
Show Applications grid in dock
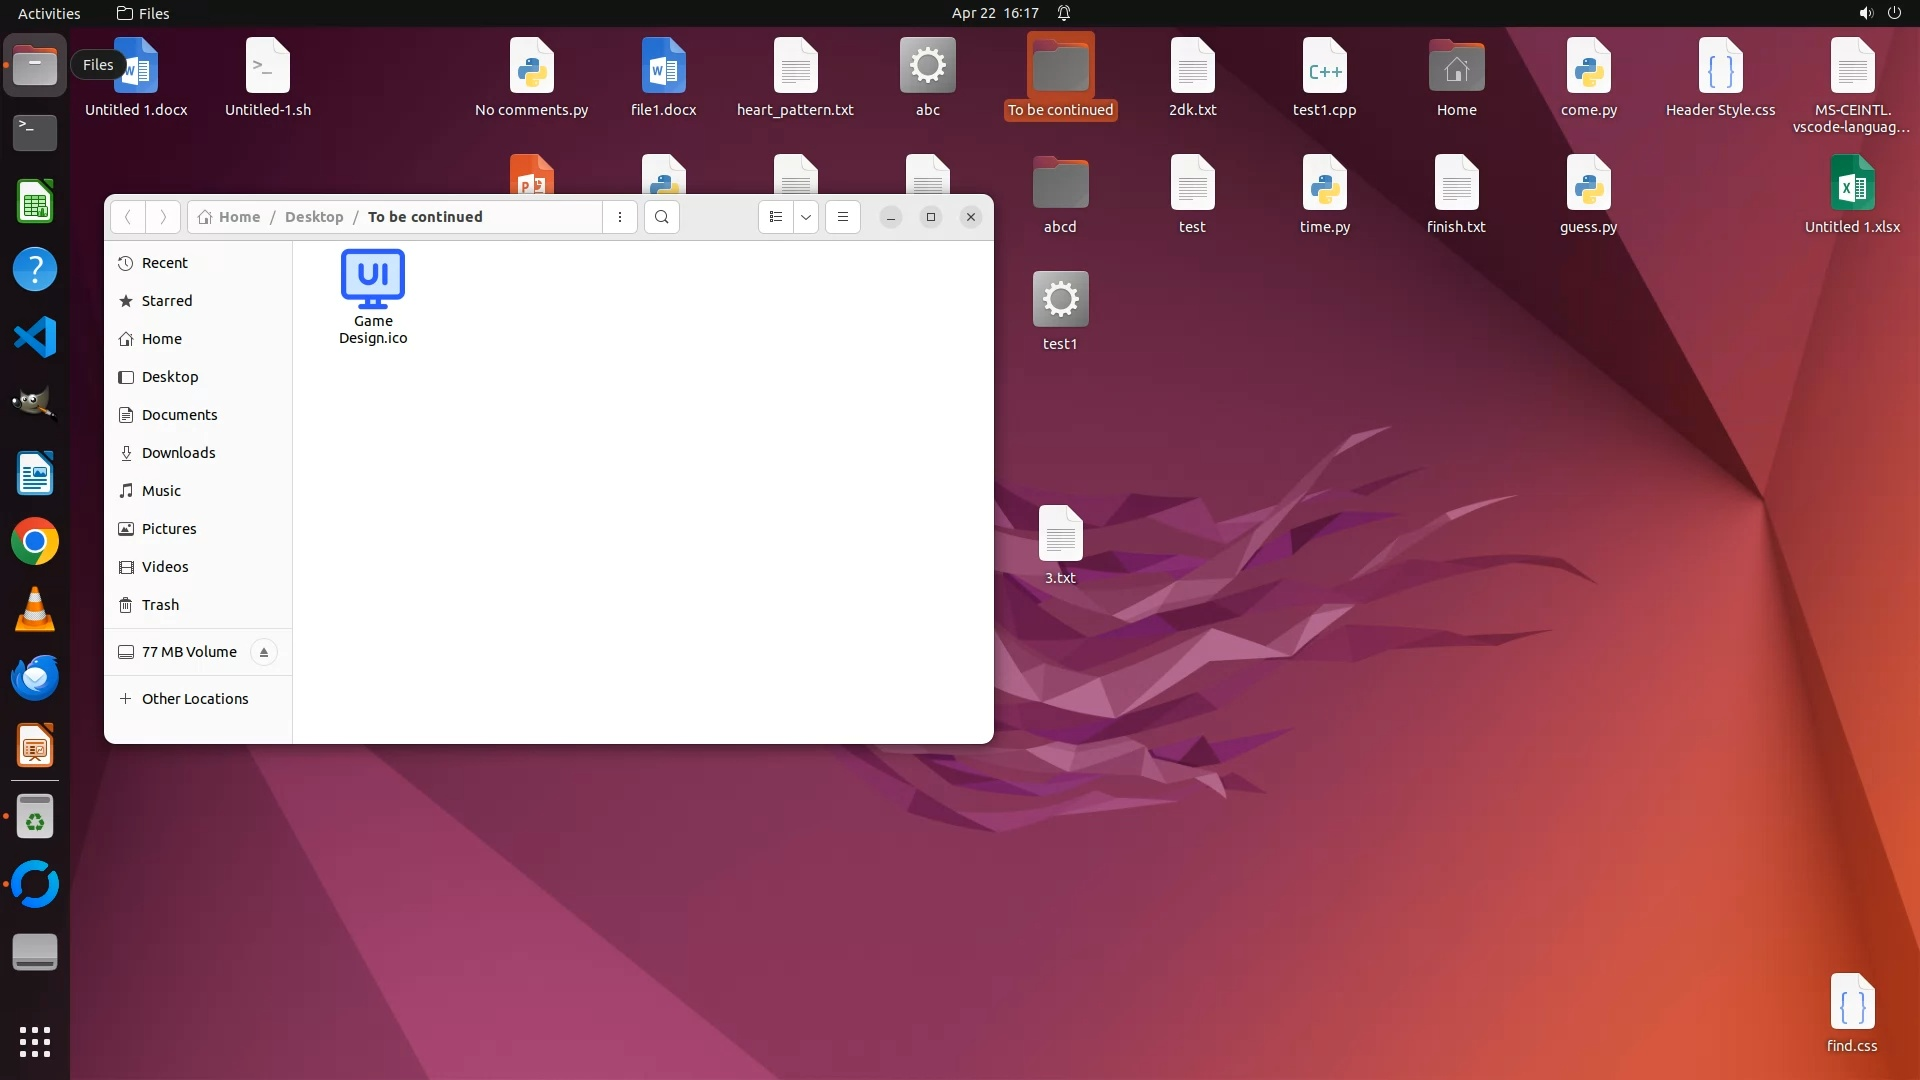point(35,1042)
